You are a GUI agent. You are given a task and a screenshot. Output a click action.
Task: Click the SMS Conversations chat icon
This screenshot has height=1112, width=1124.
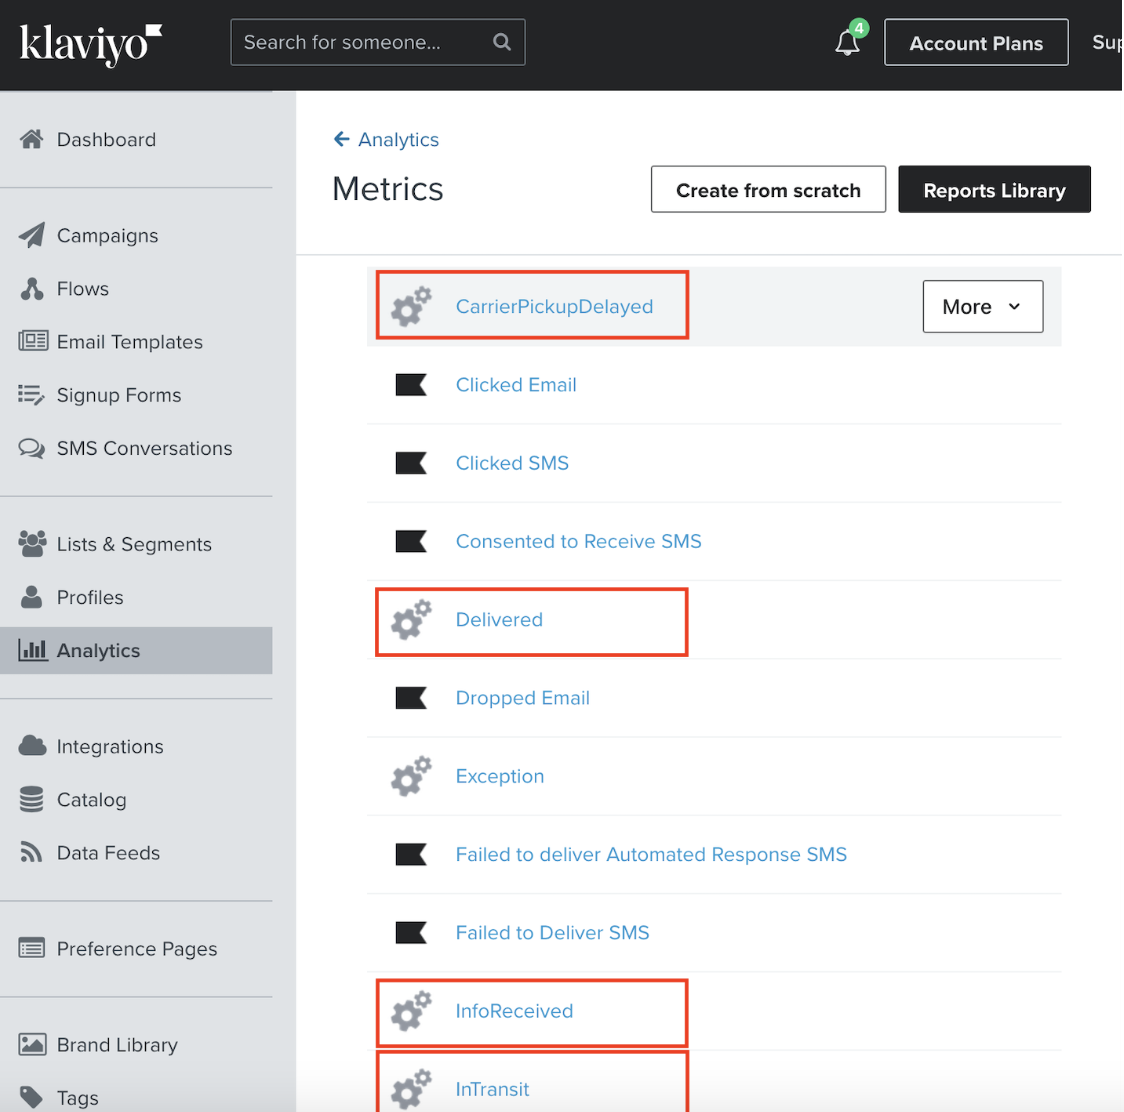tap(32, 448)
